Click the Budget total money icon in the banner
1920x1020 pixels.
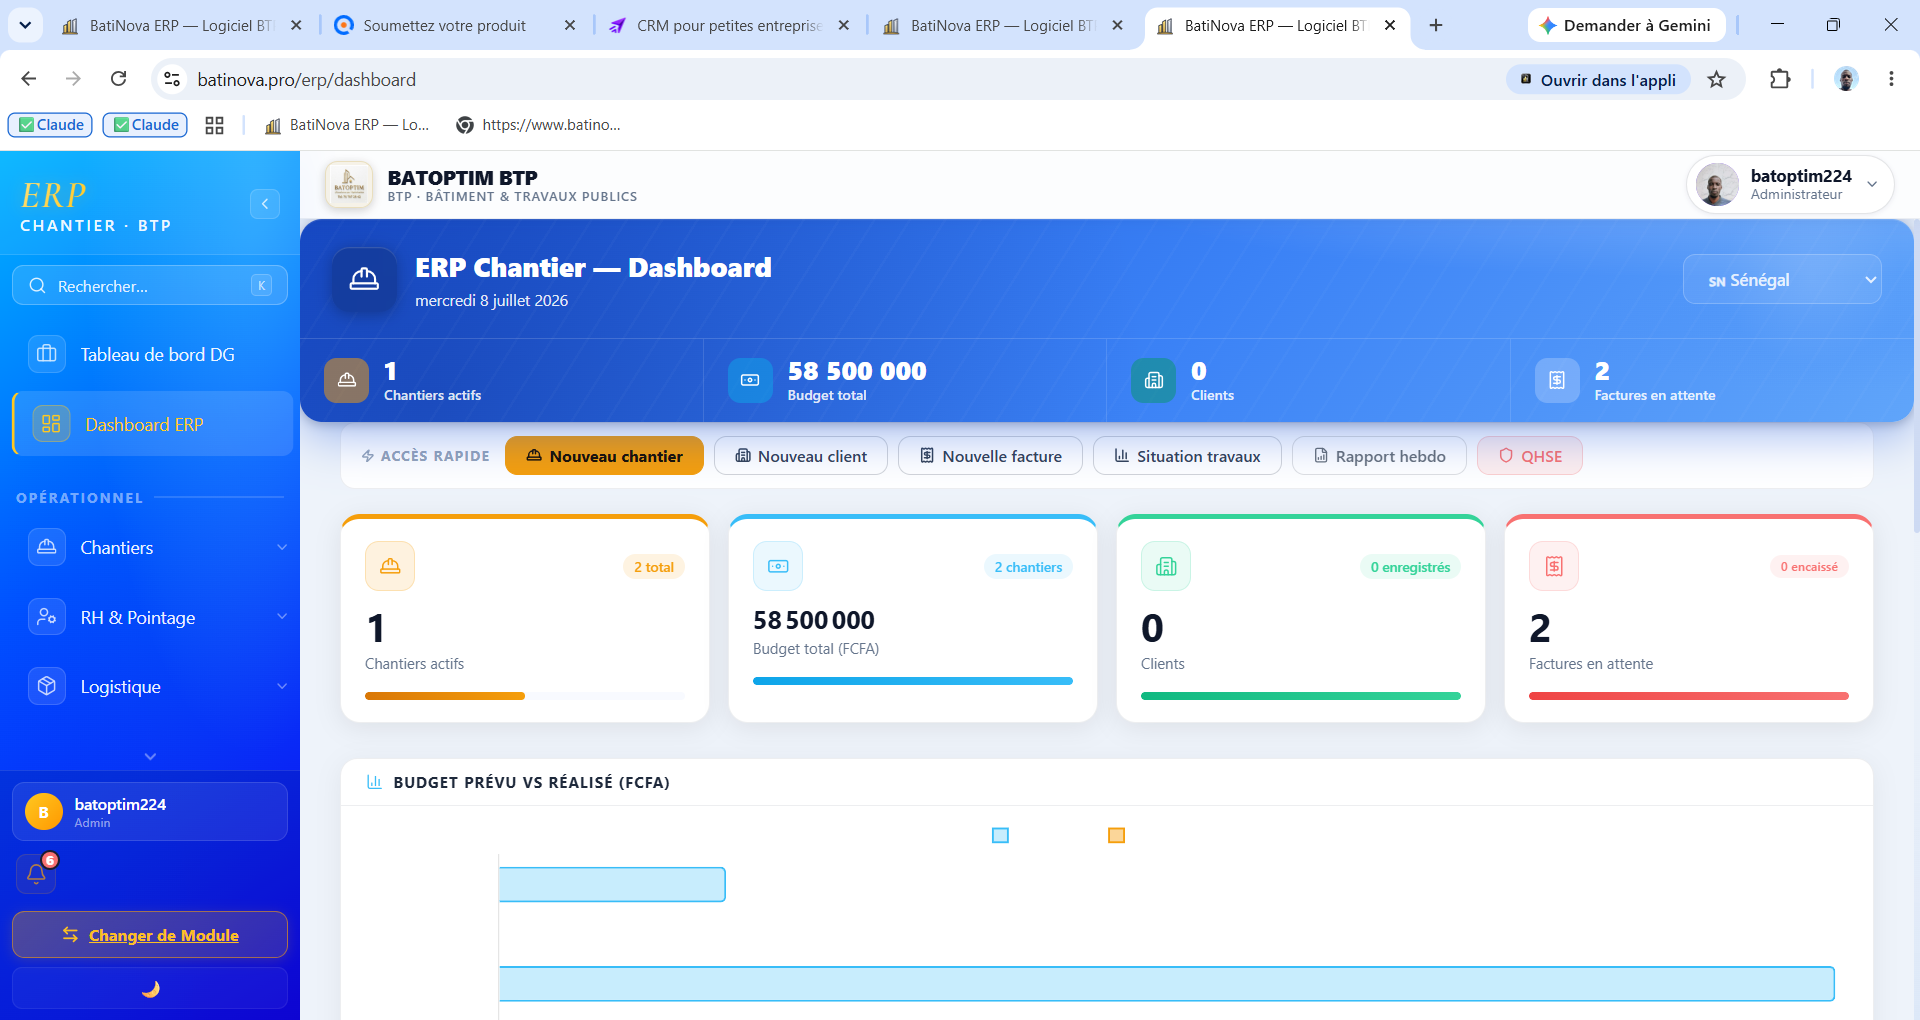(x=750, y=380)
